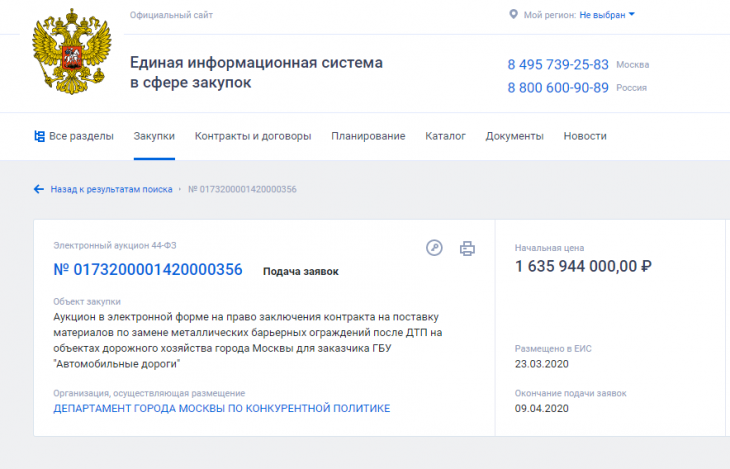Open the Контракты и договоры tab
This screenshot has width=730, height=469.
click(253, 136)
